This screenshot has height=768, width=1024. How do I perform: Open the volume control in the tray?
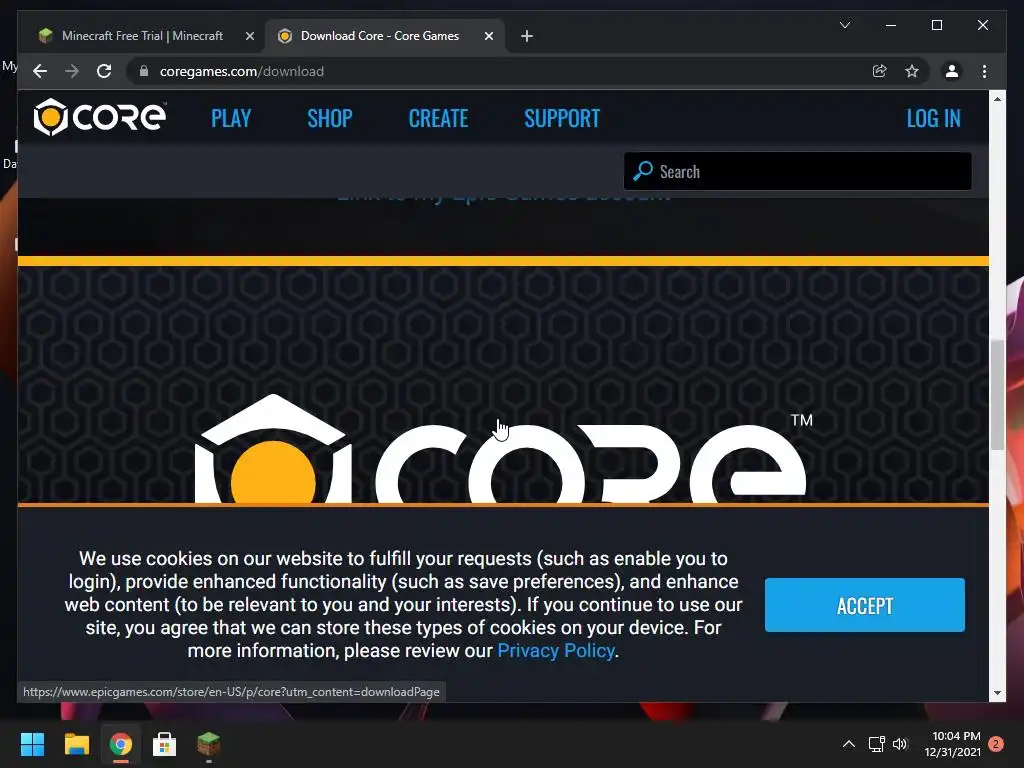tap(900, 744)
